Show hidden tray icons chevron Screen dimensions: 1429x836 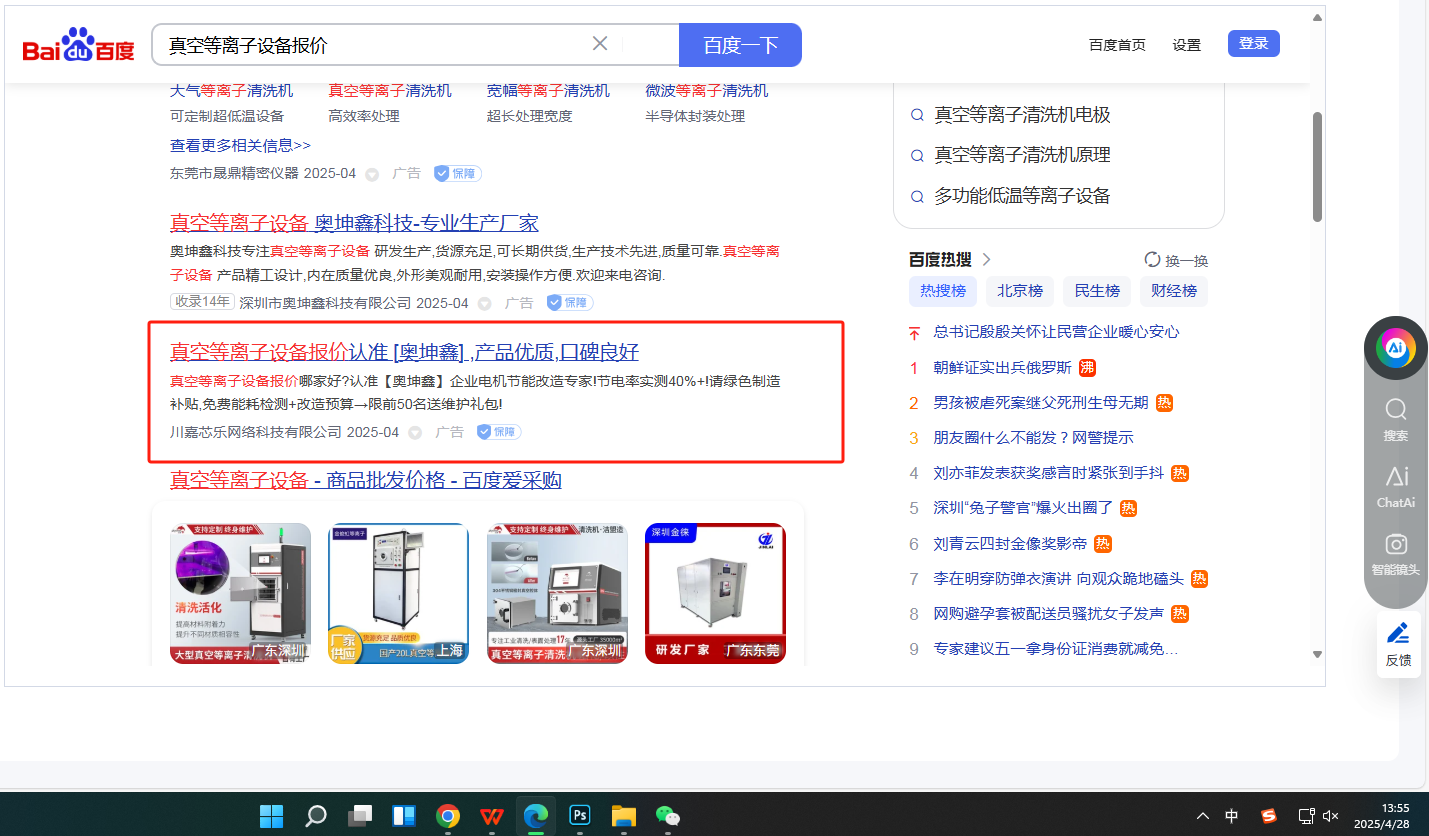[x=1203, y=816]
